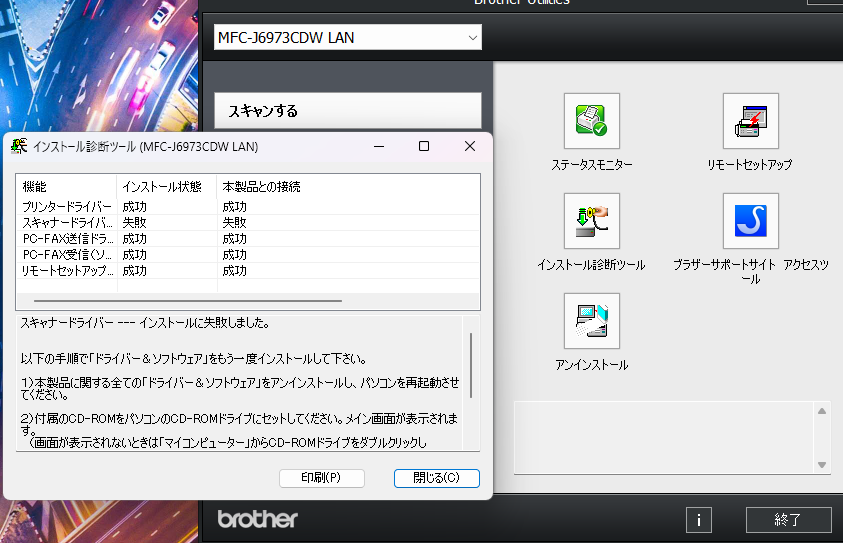Click the 終了 button in Brother Utilities
Image resolution: width=843 pixels, height=543 pixels.
788,520
